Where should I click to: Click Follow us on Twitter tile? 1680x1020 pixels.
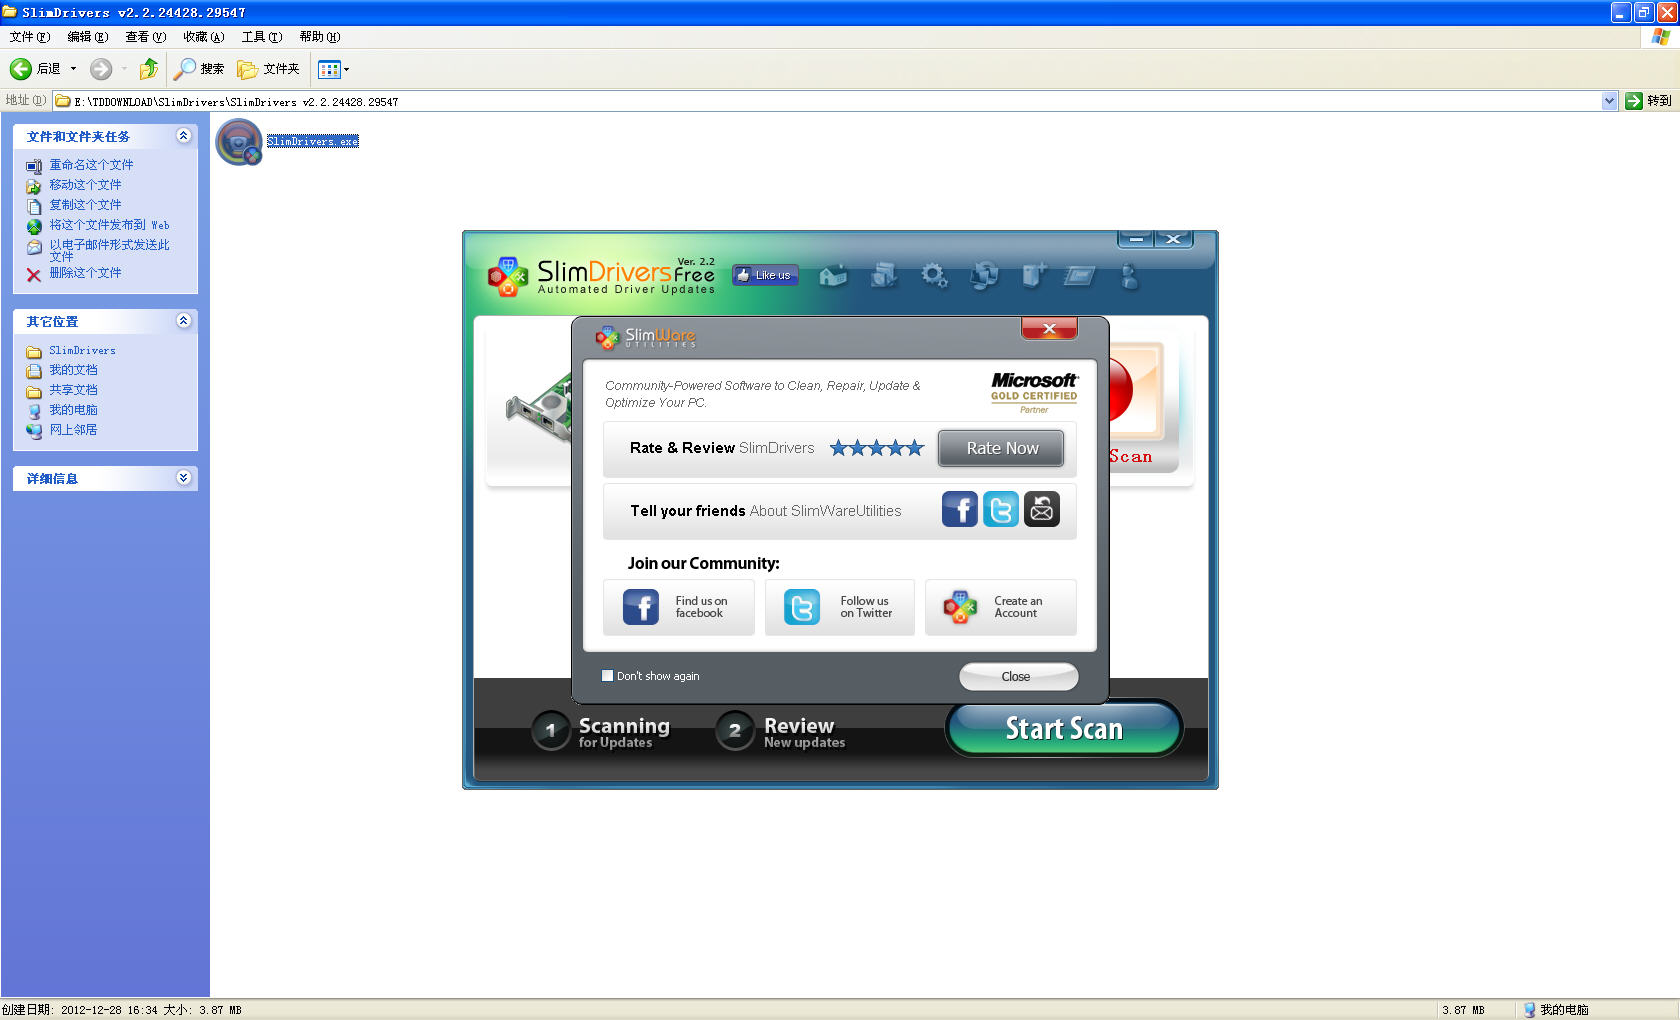840,607
